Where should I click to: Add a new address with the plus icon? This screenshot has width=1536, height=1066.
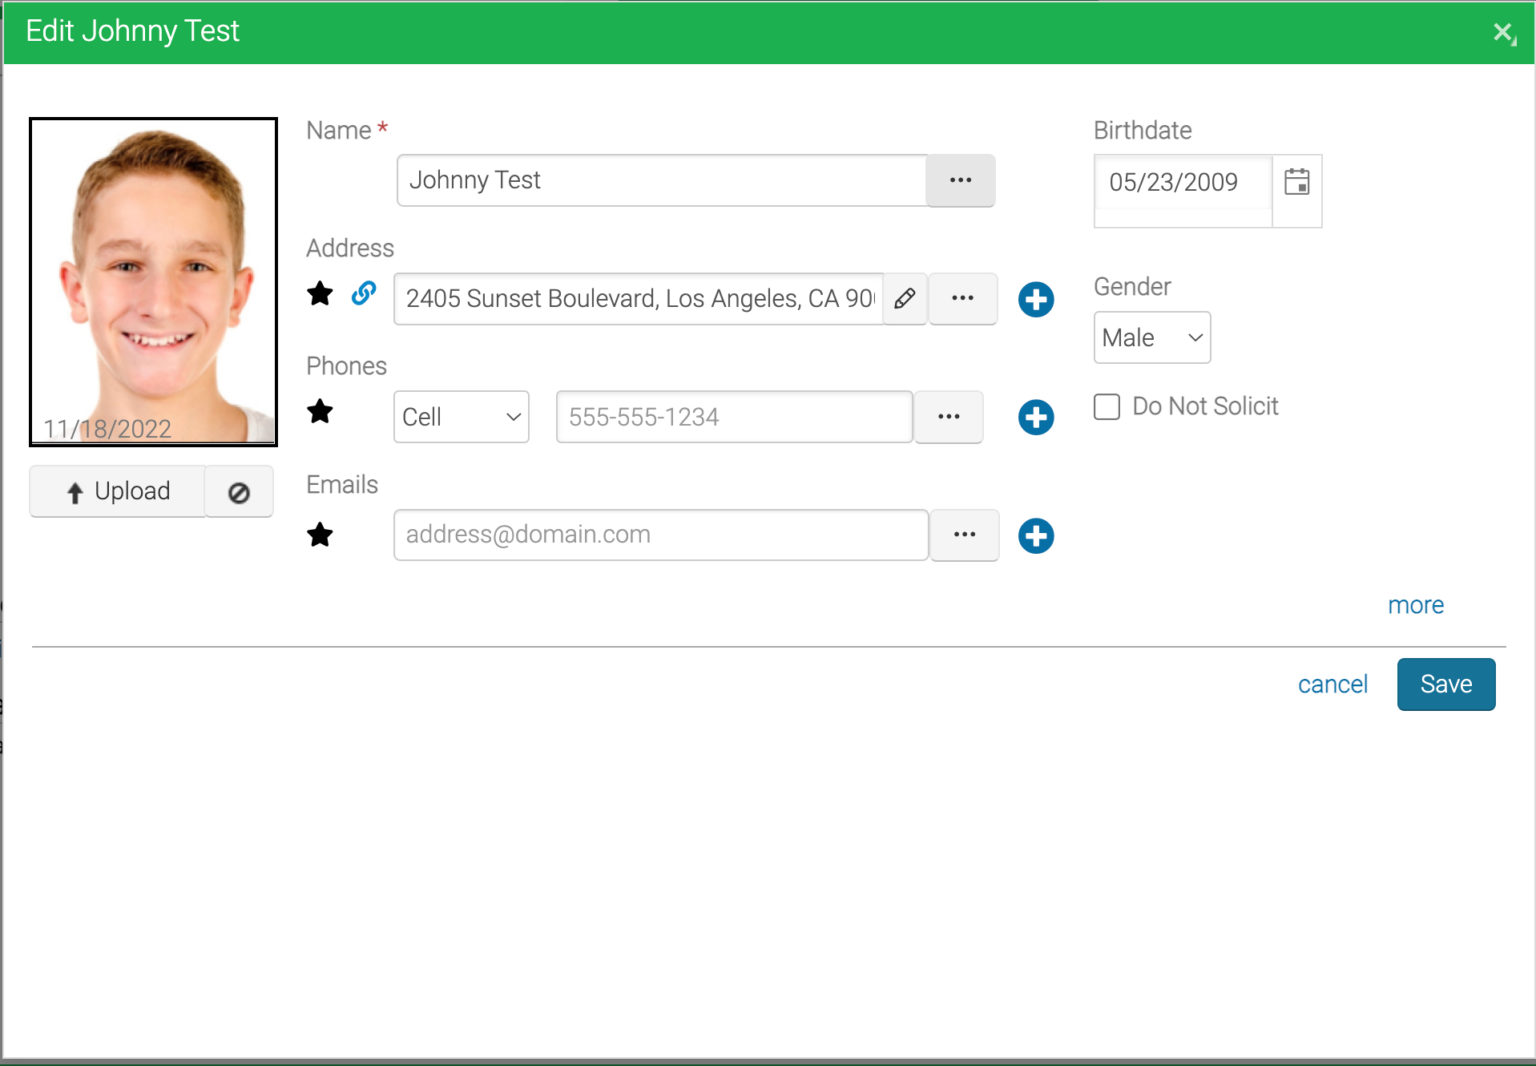1036,299
